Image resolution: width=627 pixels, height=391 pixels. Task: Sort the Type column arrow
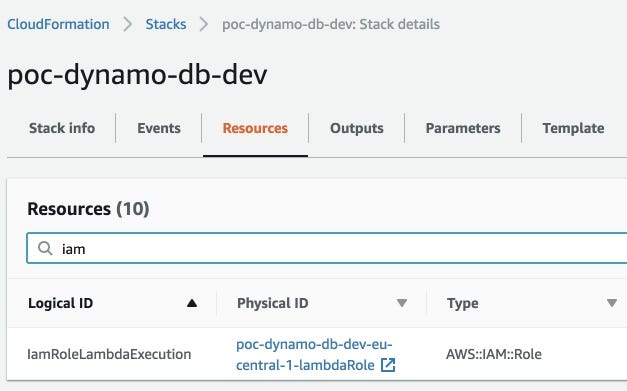click(x=612, y=303)
